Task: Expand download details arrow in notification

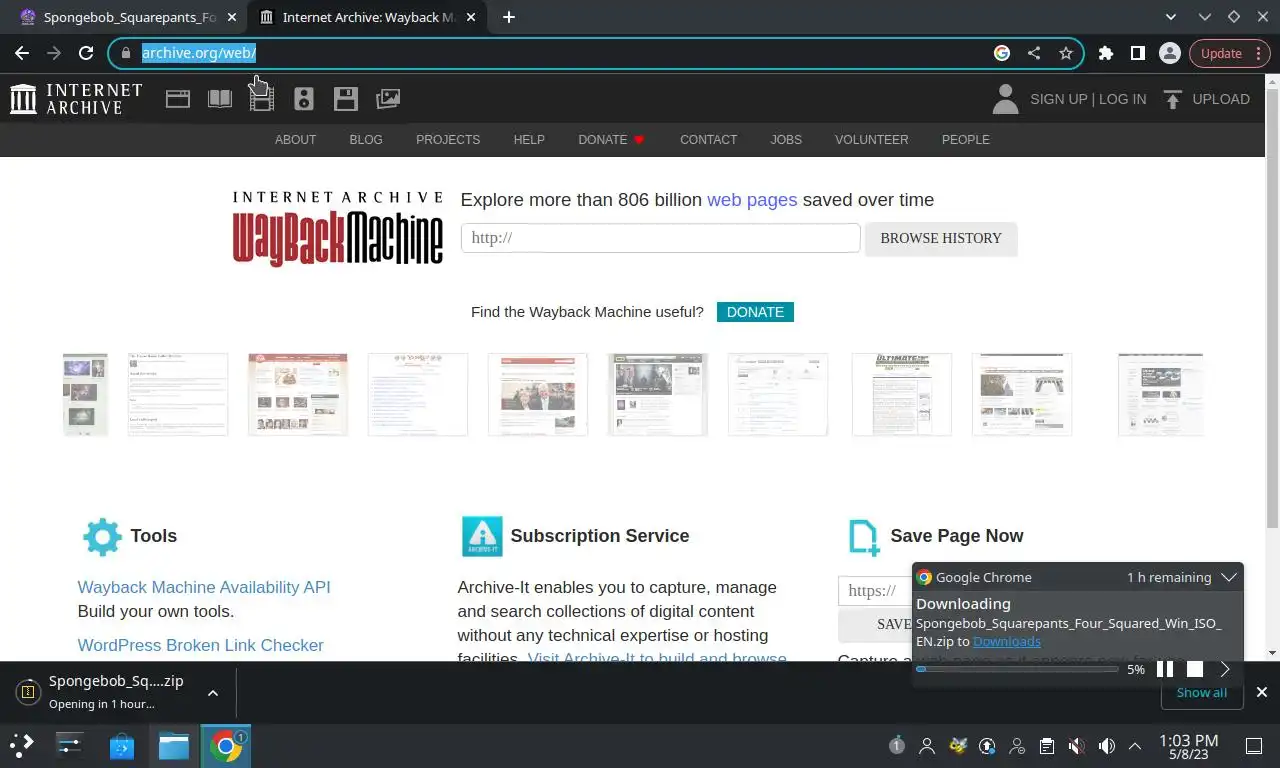Action: click(x=1225, y=669)
